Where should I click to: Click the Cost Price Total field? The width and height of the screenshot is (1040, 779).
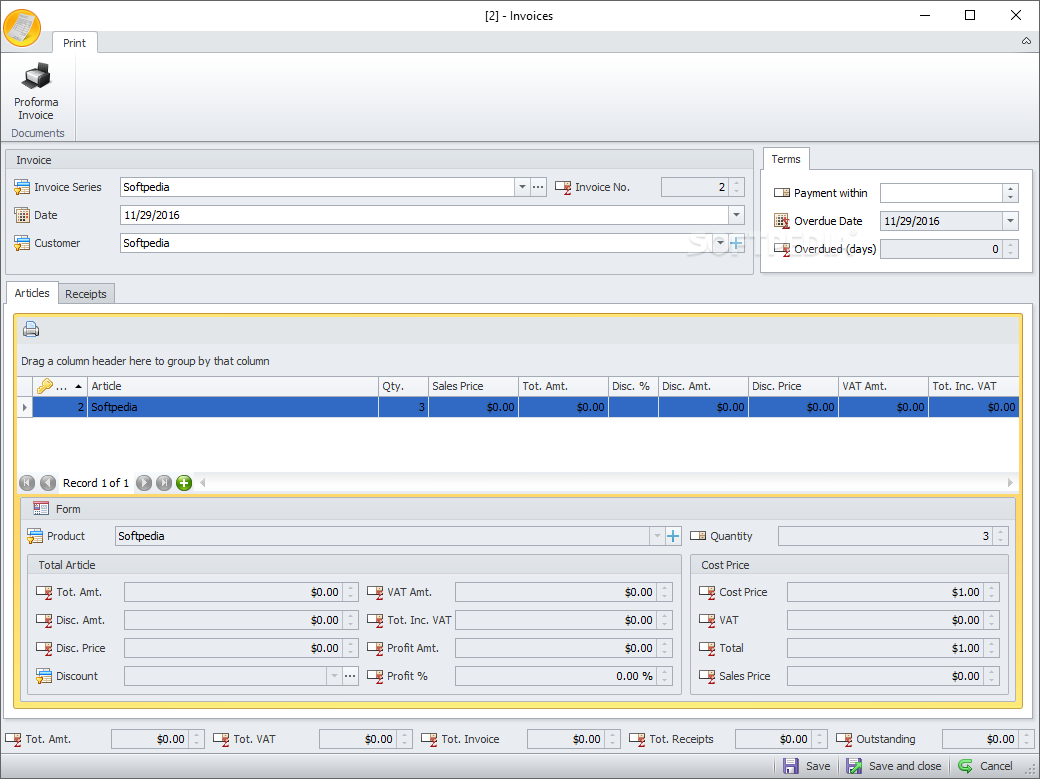tap(885, 648)
